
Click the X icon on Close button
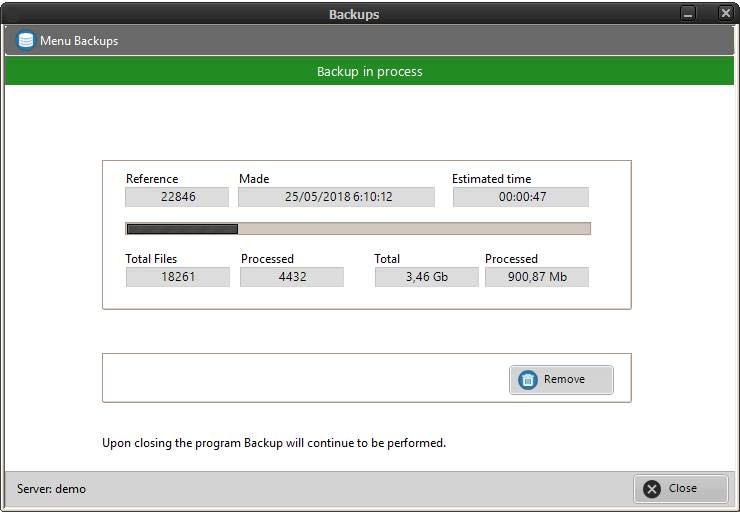tap(652, 489)
